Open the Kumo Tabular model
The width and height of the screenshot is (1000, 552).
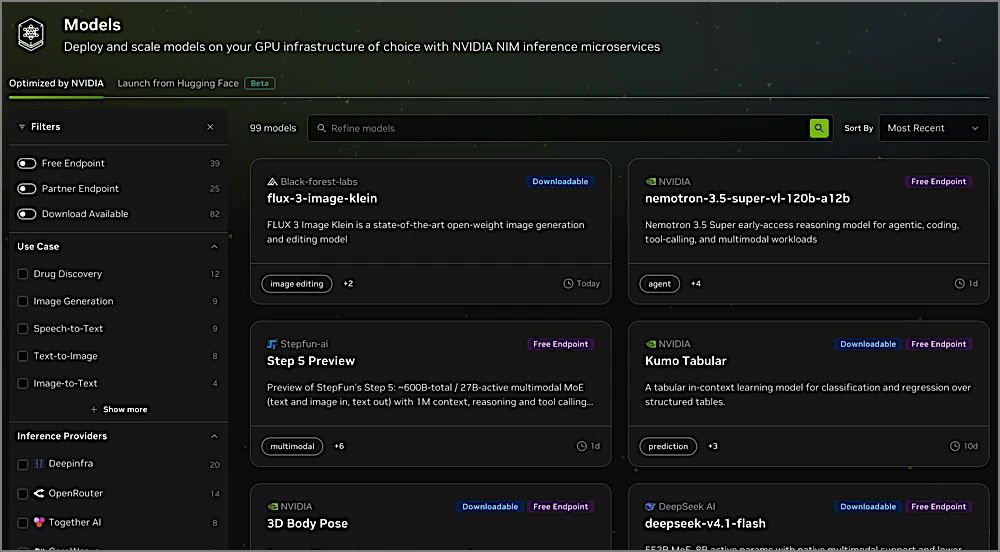click(x=685, y=361)
